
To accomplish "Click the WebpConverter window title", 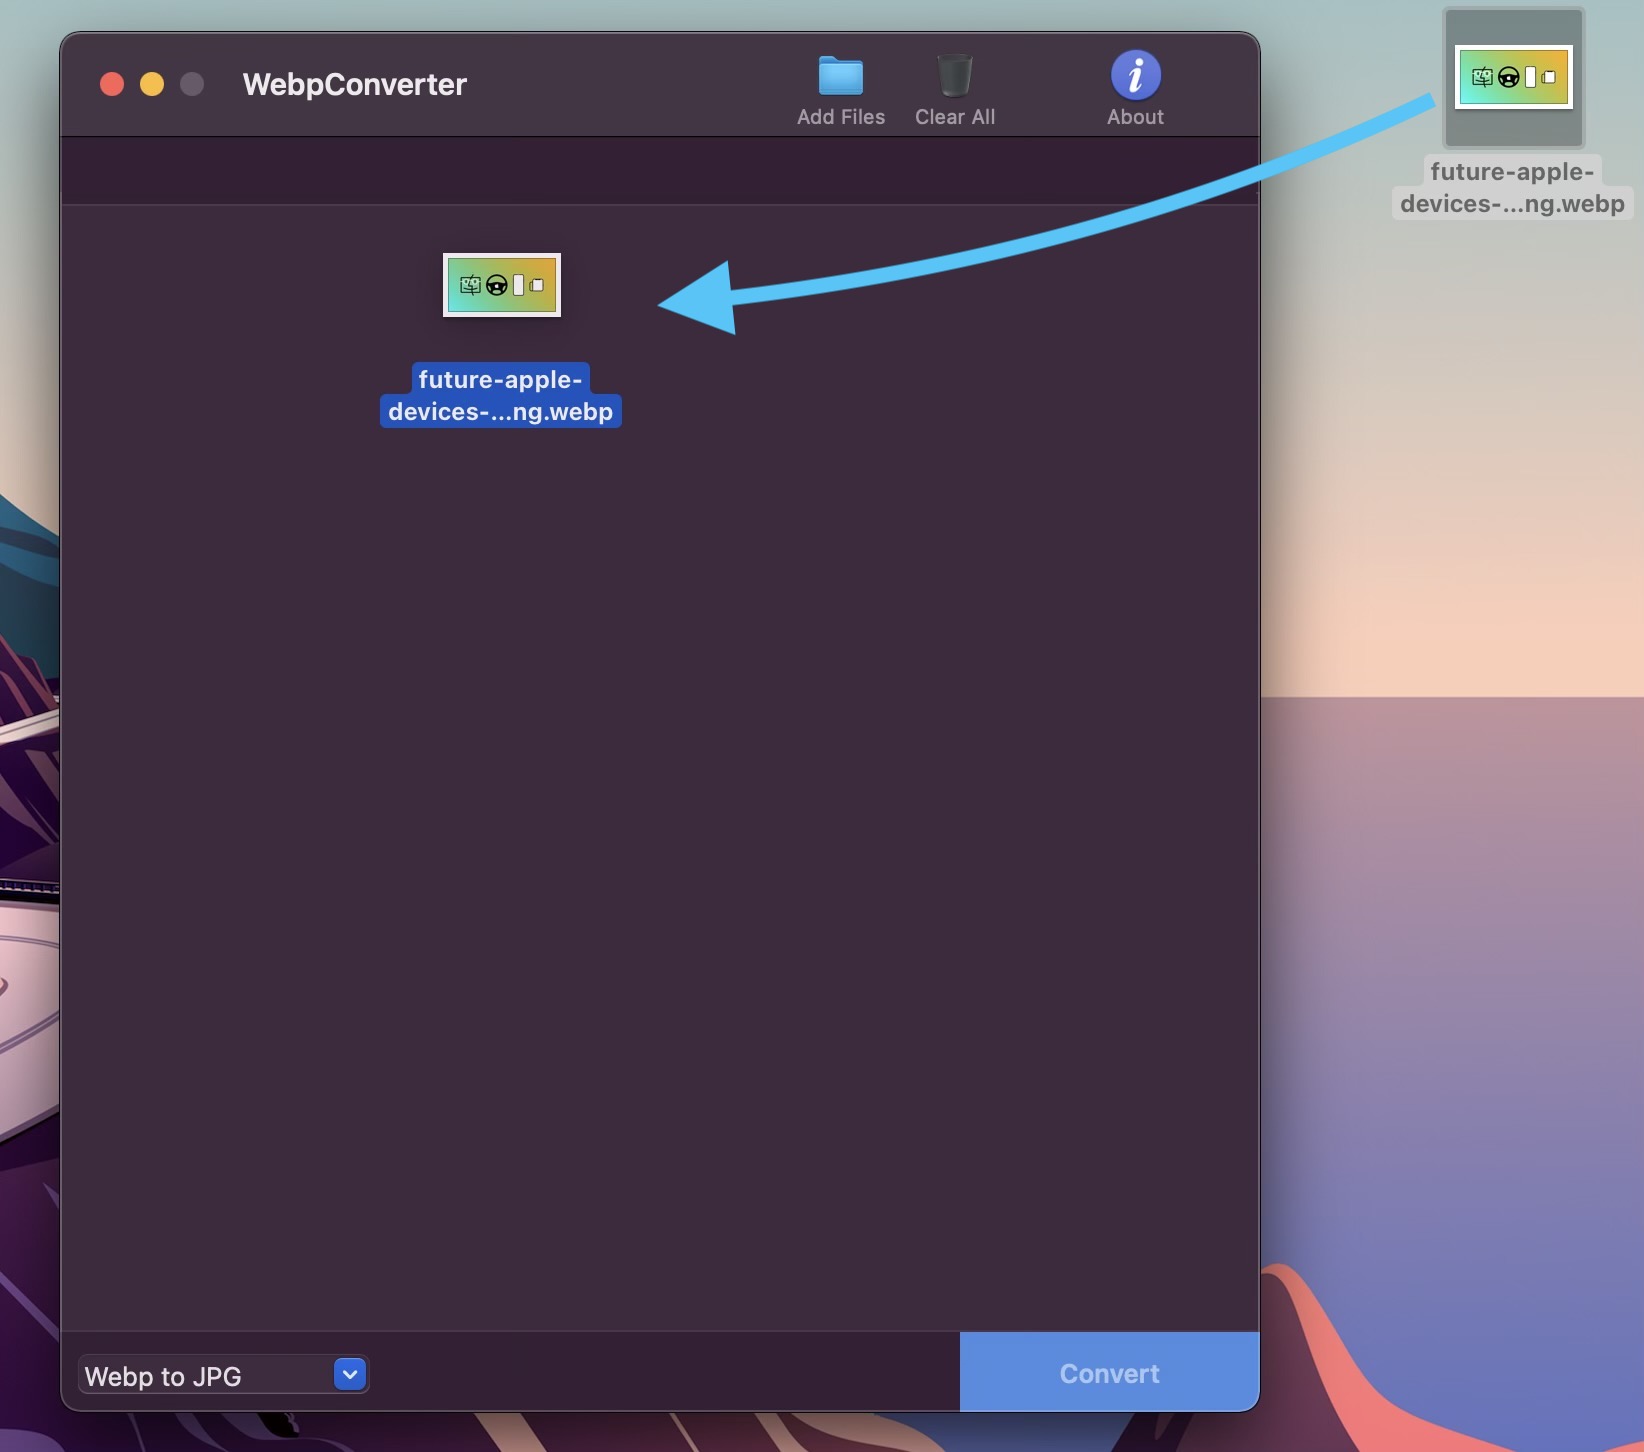I will pyautogui.click(x=353, y=84).
